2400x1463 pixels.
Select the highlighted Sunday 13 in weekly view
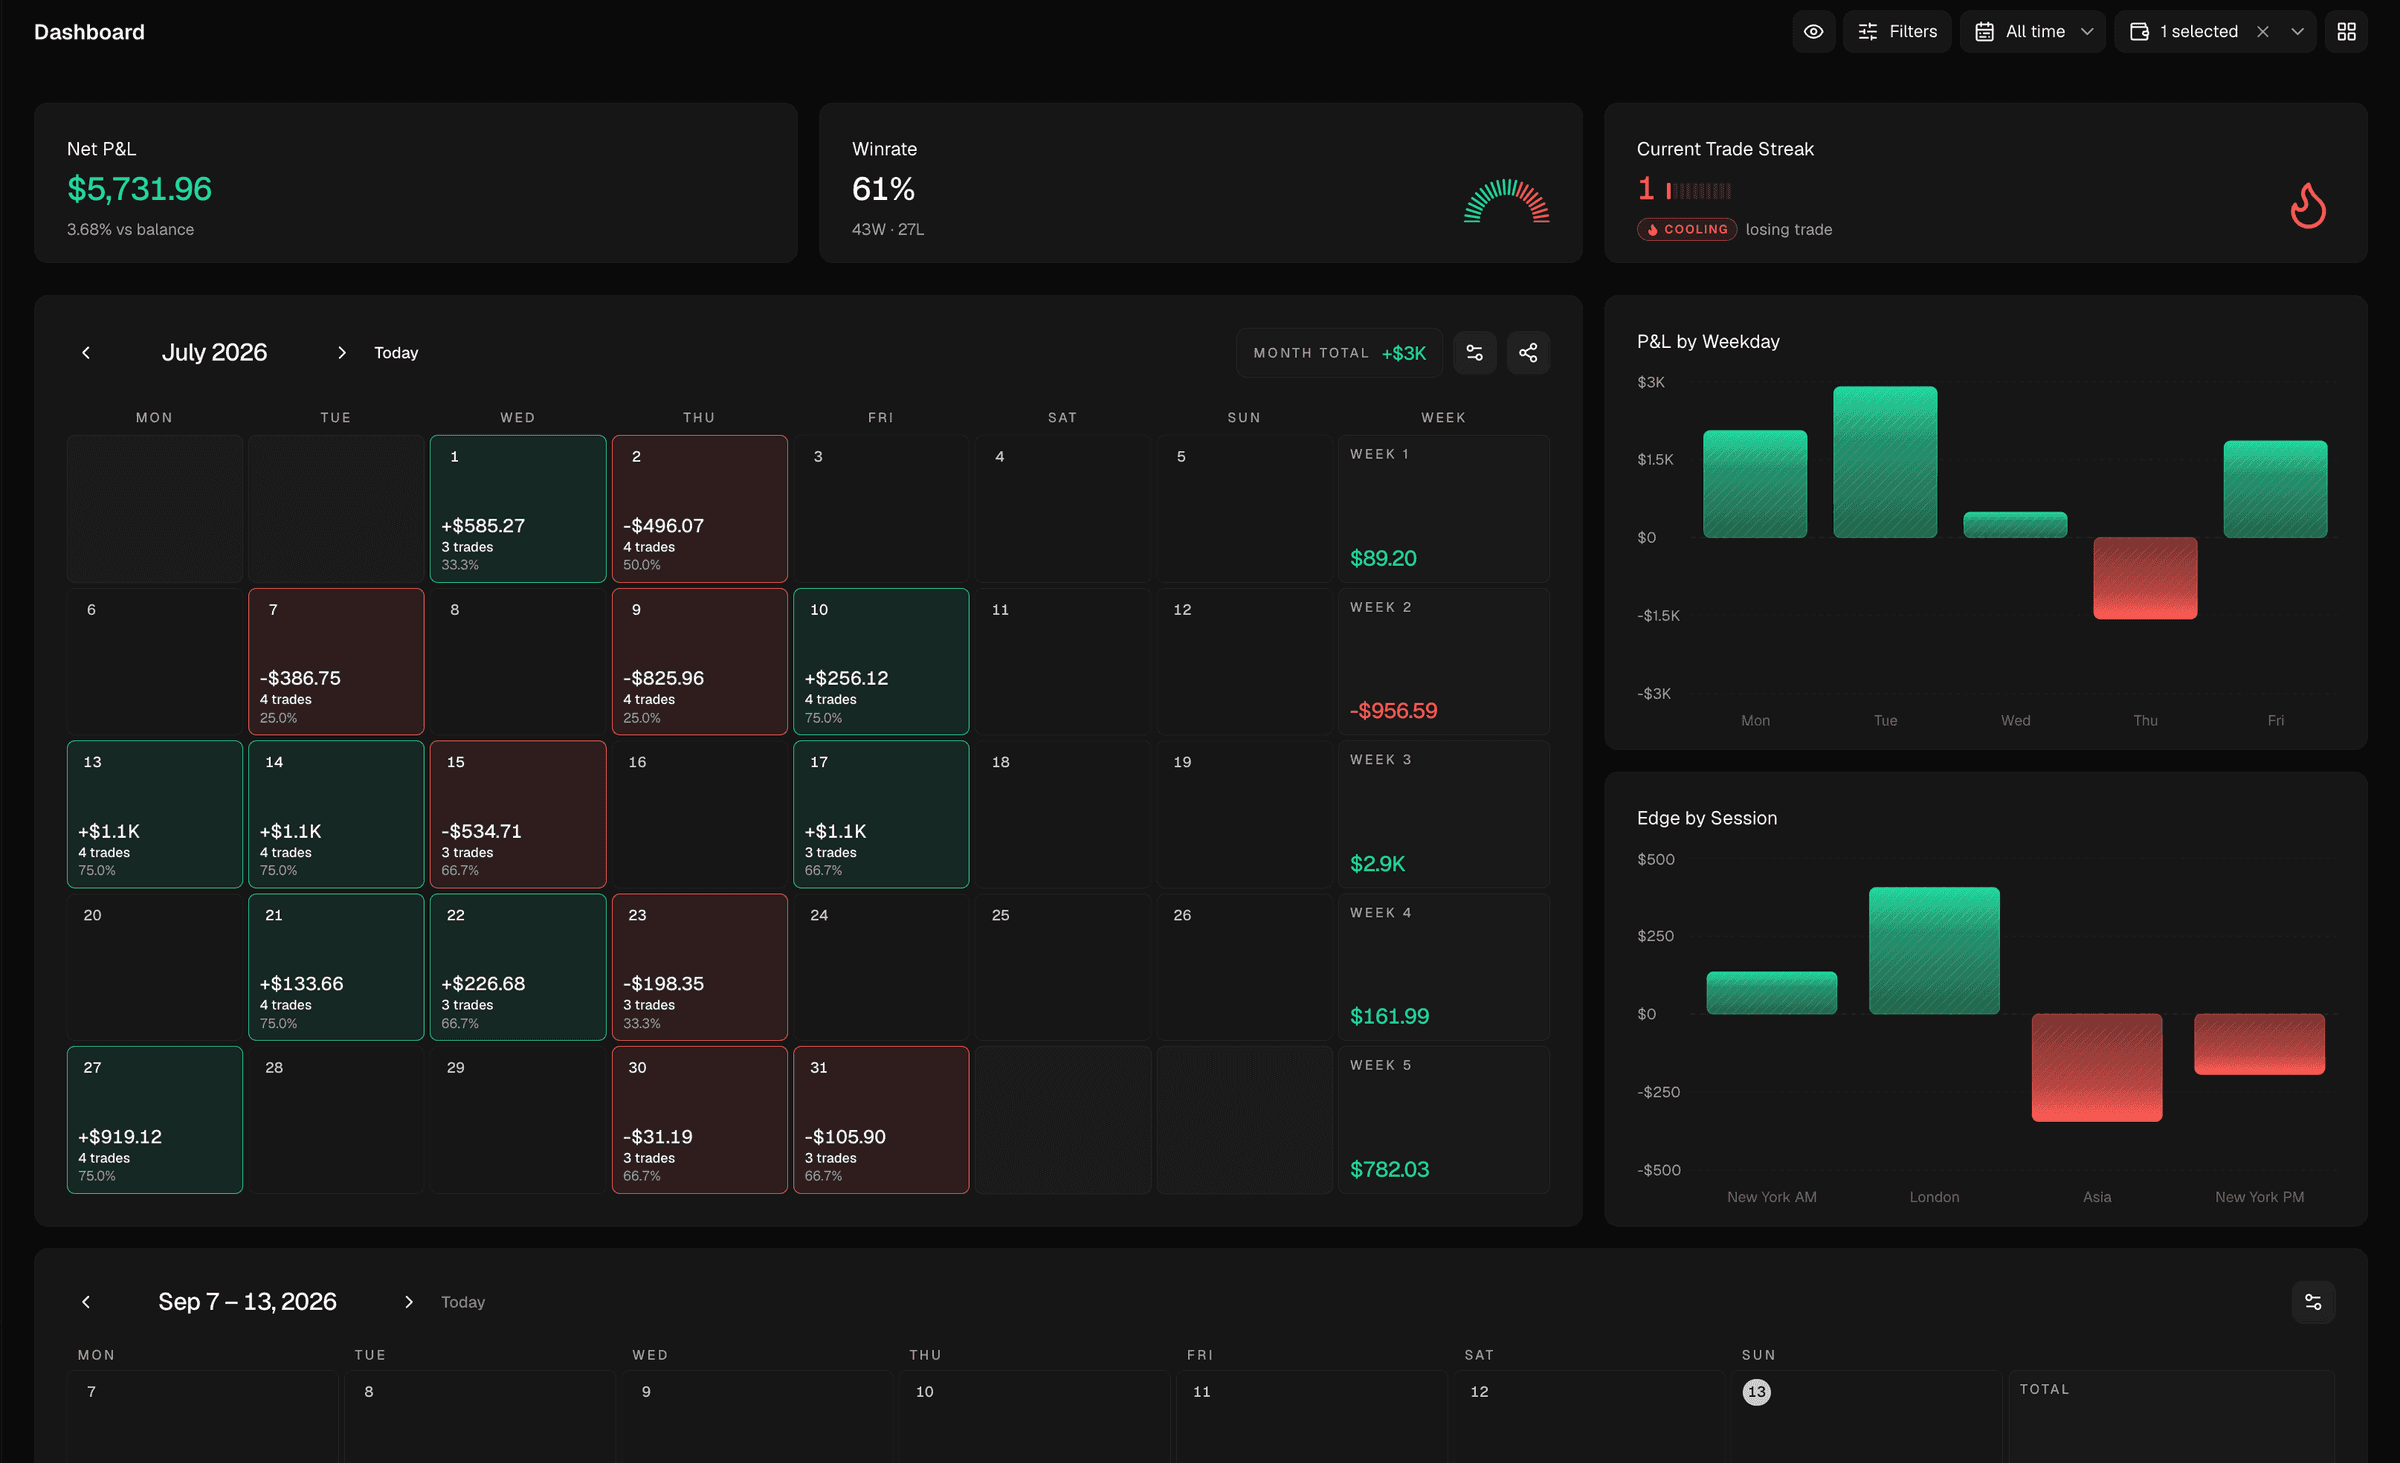[x=1756, y=1391]
